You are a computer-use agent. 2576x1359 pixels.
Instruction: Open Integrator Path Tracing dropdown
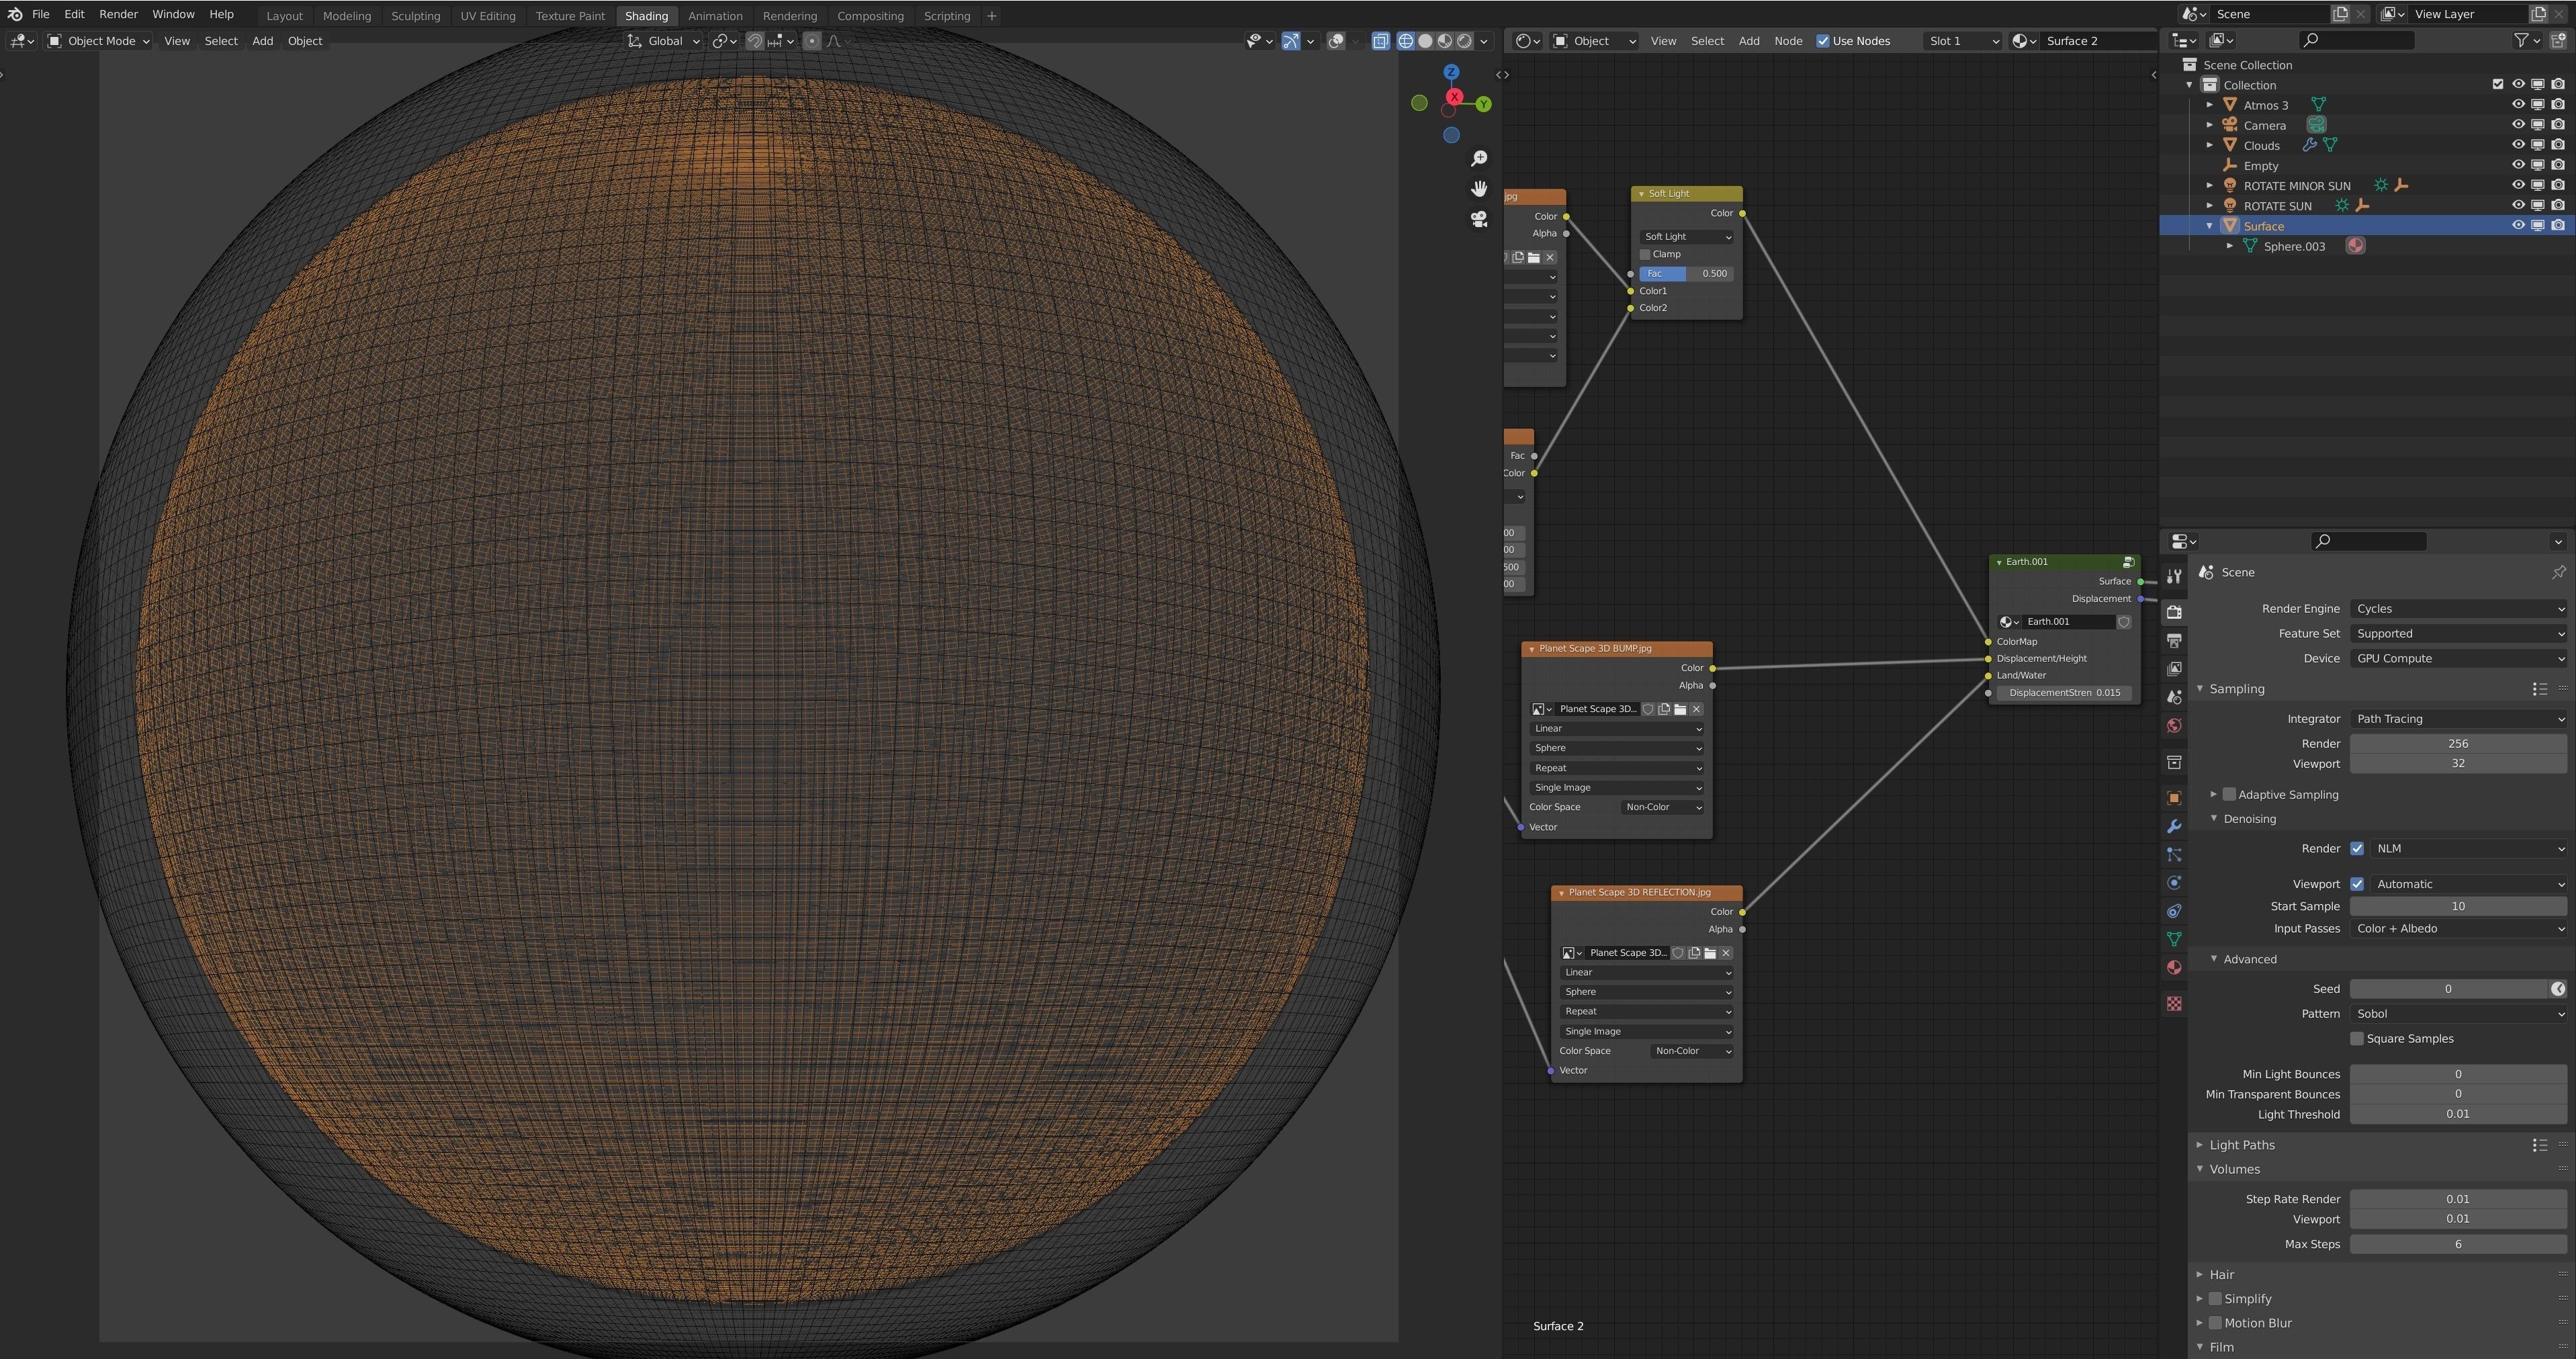point(2458,719)
